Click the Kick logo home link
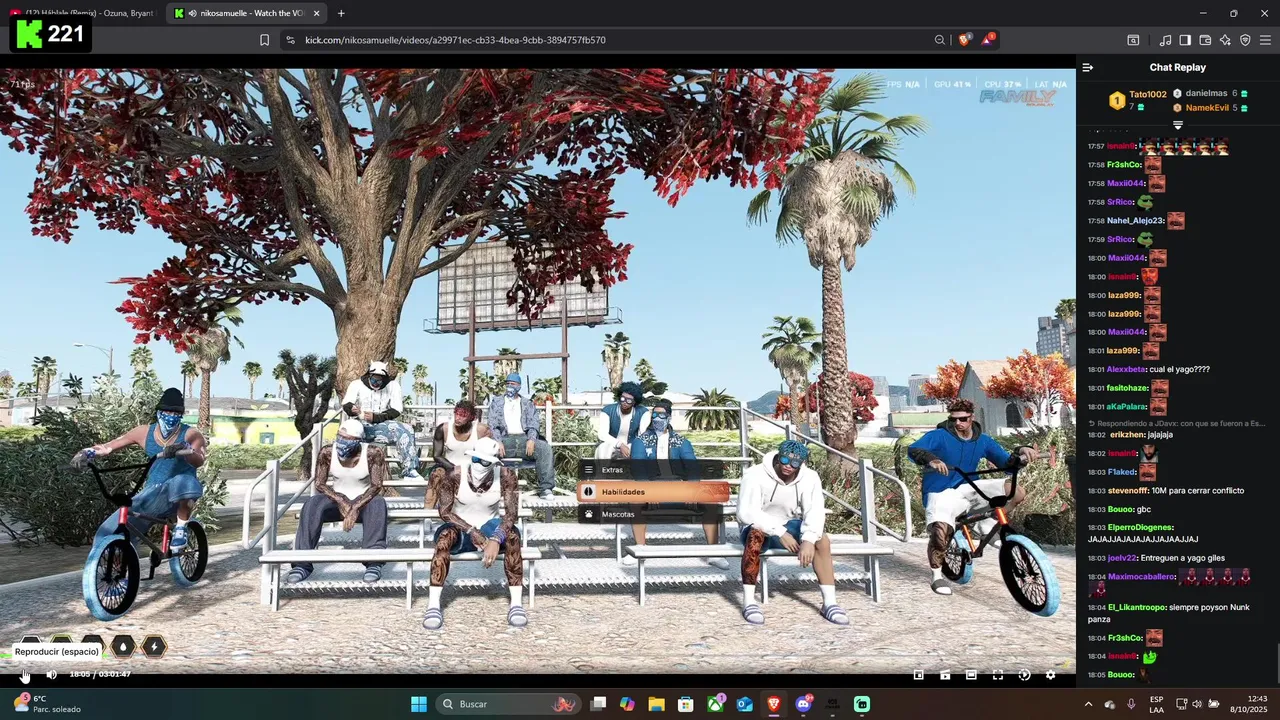1280x720 pixels. tap(30, 34)
